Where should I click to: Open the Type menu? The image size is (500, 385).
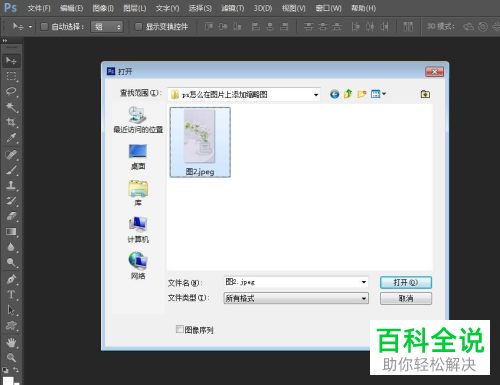tap(167, 8)
